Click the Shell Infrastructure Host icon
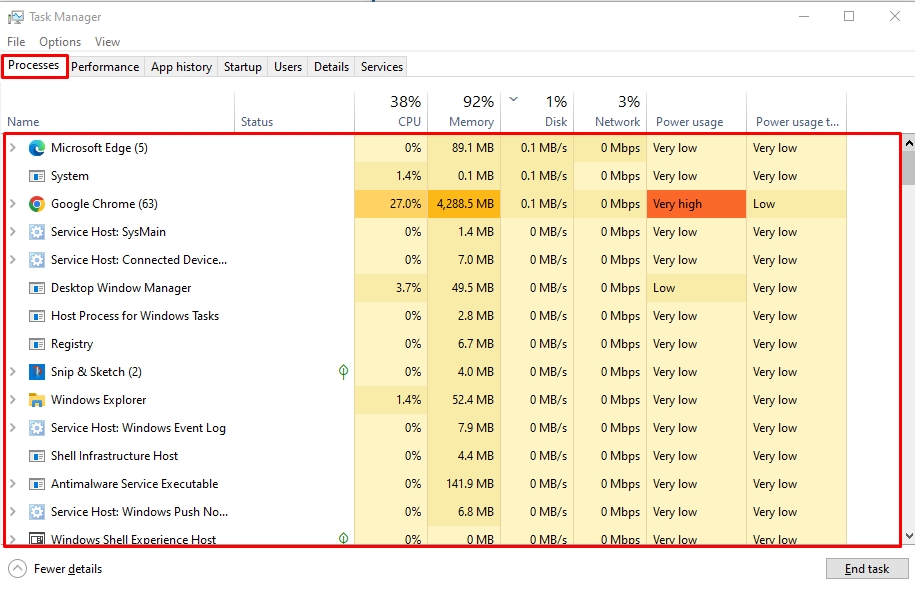Image resolution: width=915 pixels, height=590 pixels. click(37, 456)
